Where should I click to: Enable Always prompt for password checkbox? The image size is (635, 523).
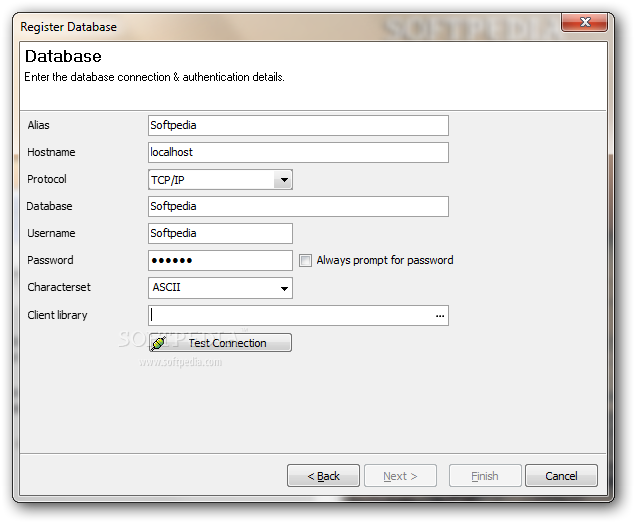[305, 260]
